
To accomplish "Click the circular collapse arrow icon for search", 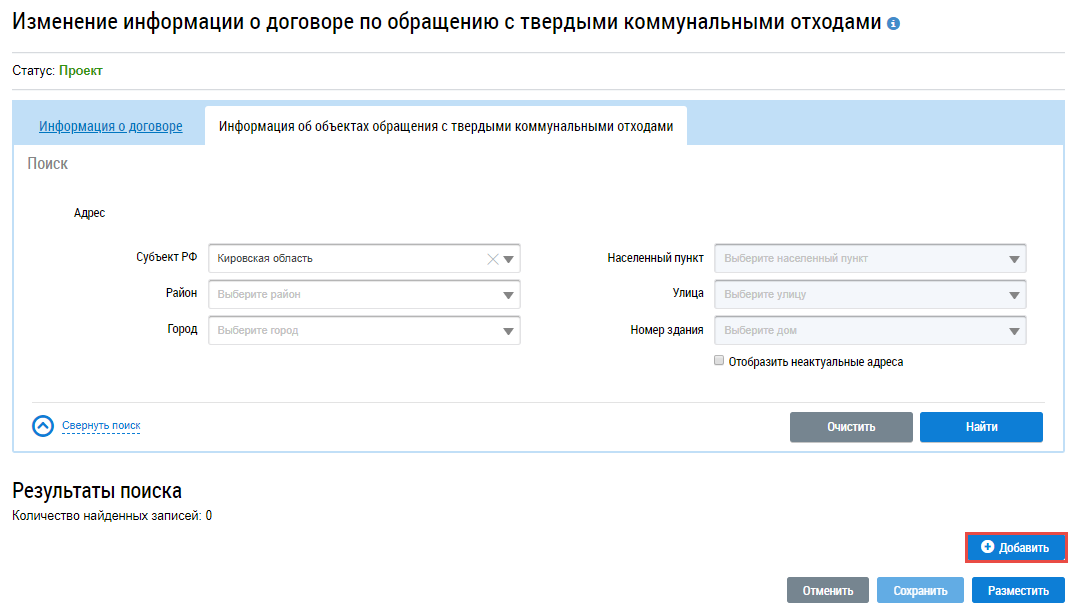I will pyautogui.click(x=42, y=426).
